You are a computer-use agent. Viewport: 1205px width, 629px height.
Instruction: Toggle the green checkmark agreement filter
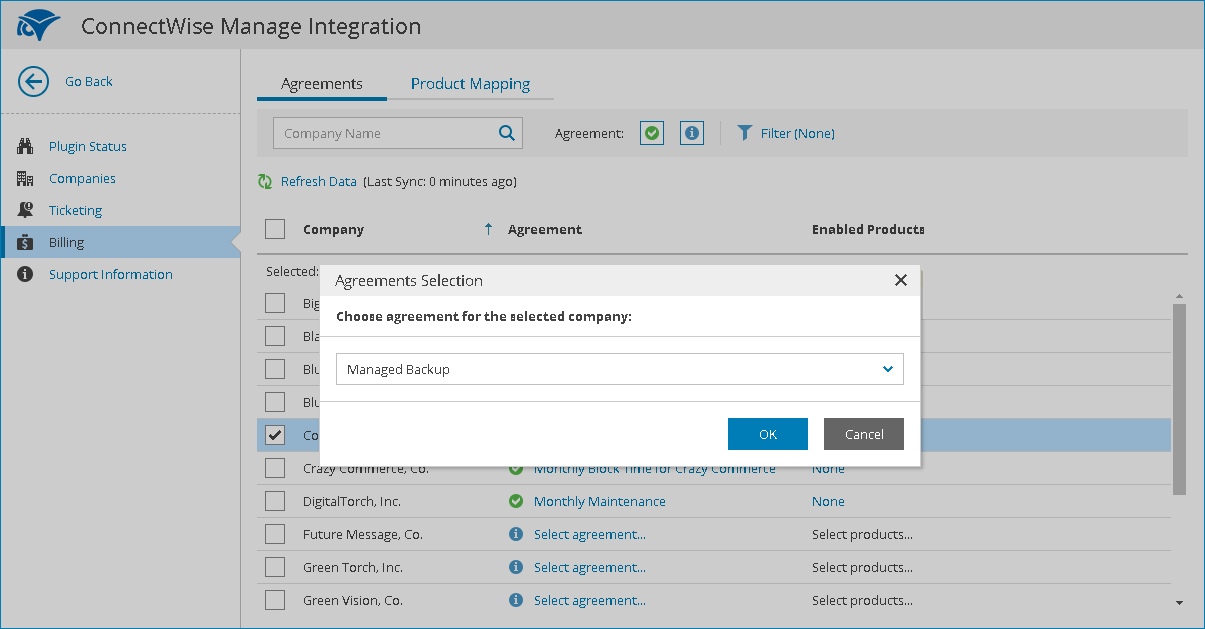(652, 133)
